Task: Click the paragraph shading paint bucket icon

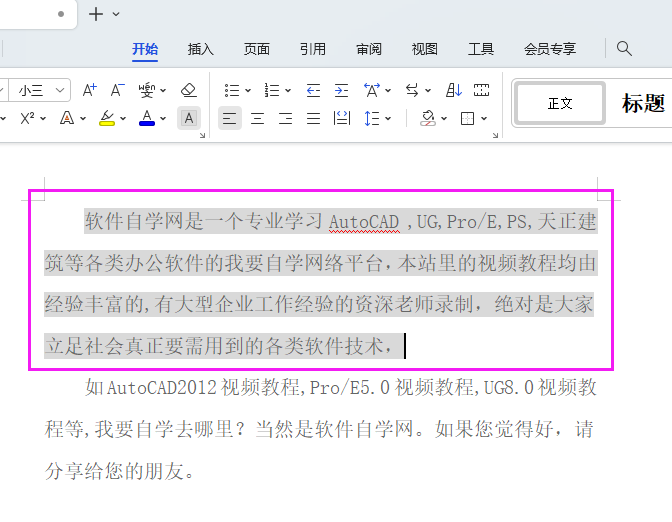Action: click(x=428, y=118)
